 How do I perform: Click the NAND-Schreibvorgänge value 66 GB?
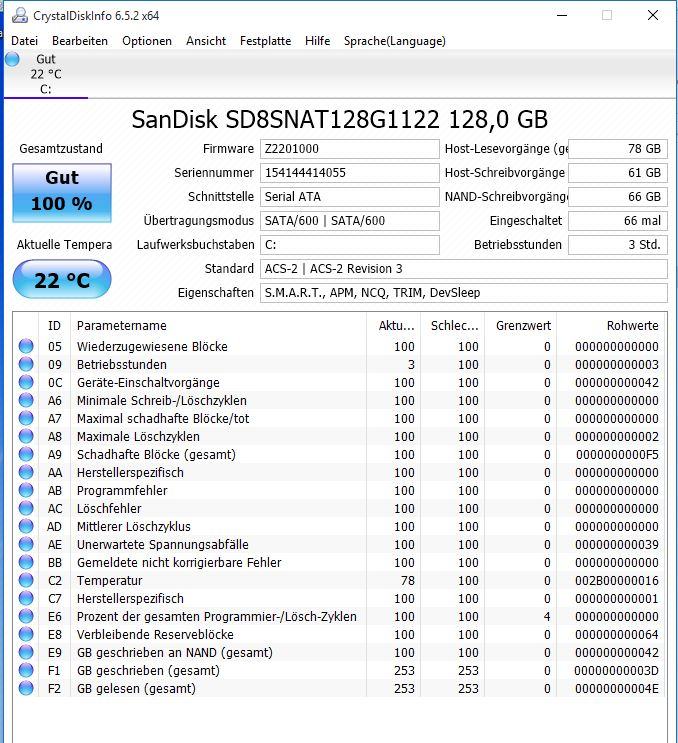618,197
